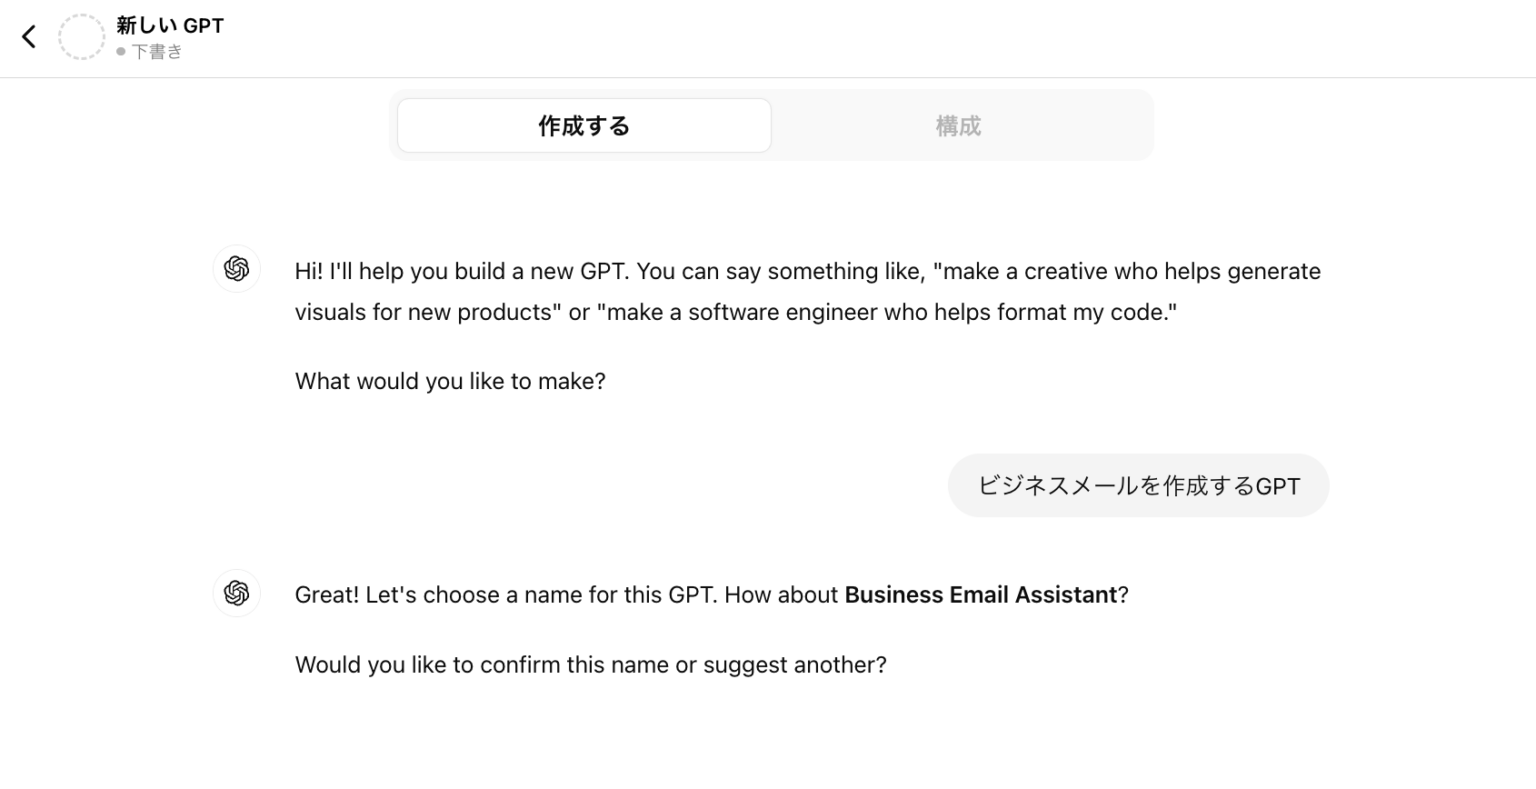Image resolution: width=1536 pixels, height=789 pixels.
Task: Switch to the 作成する tab
Action: click(584, 126)
